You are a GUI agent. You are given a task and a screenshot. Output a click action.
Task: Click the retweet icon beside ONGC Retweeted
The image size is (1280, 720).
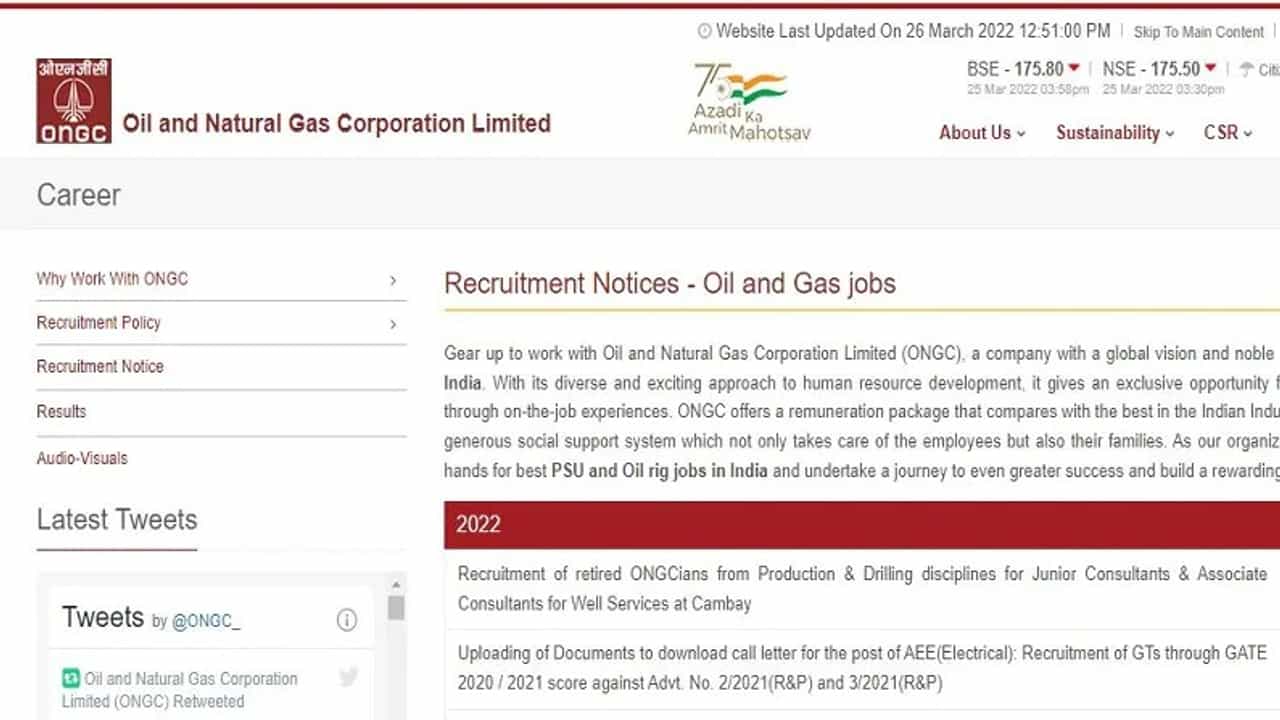(x=70, y=678)
